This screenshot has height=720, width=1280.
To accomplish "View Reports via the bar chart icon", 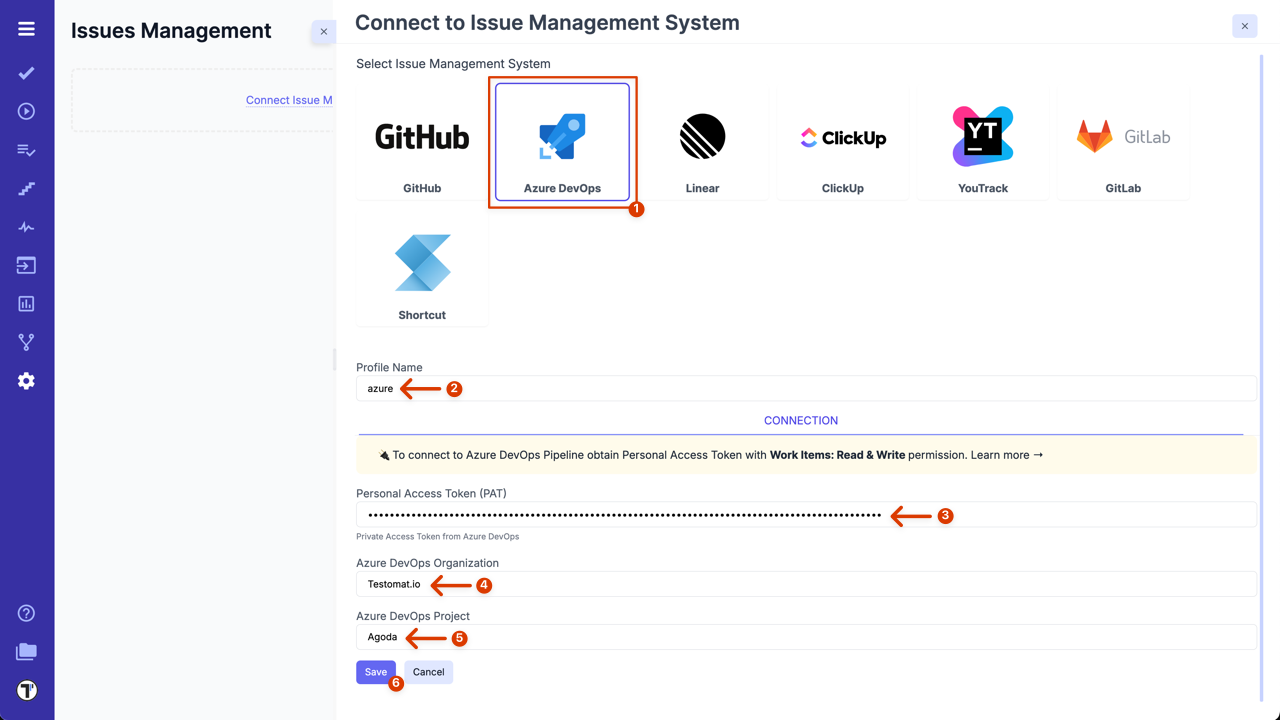I will click(x=26, y=303).
